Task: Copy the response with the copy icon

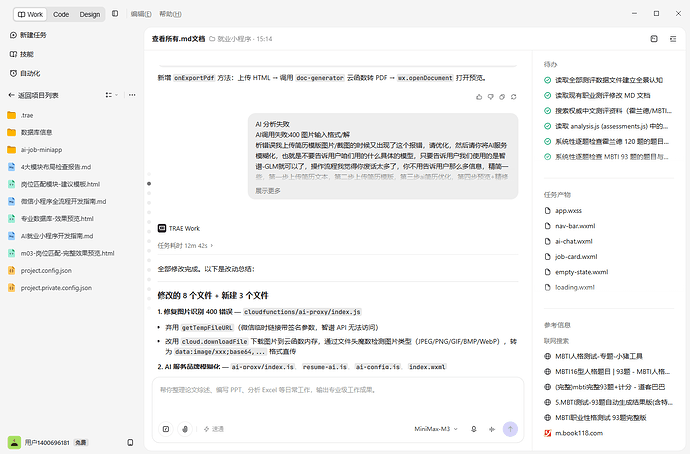Action: [x=502, y=97]
